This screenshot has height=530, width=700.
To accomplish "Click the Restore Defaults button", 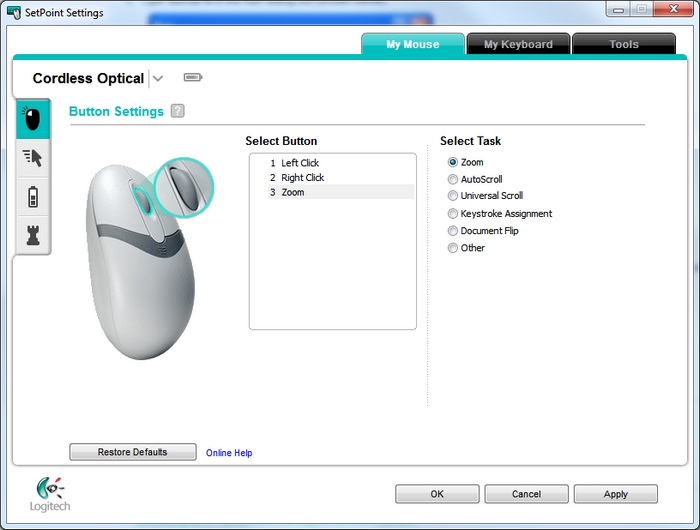I will [133, 452].
